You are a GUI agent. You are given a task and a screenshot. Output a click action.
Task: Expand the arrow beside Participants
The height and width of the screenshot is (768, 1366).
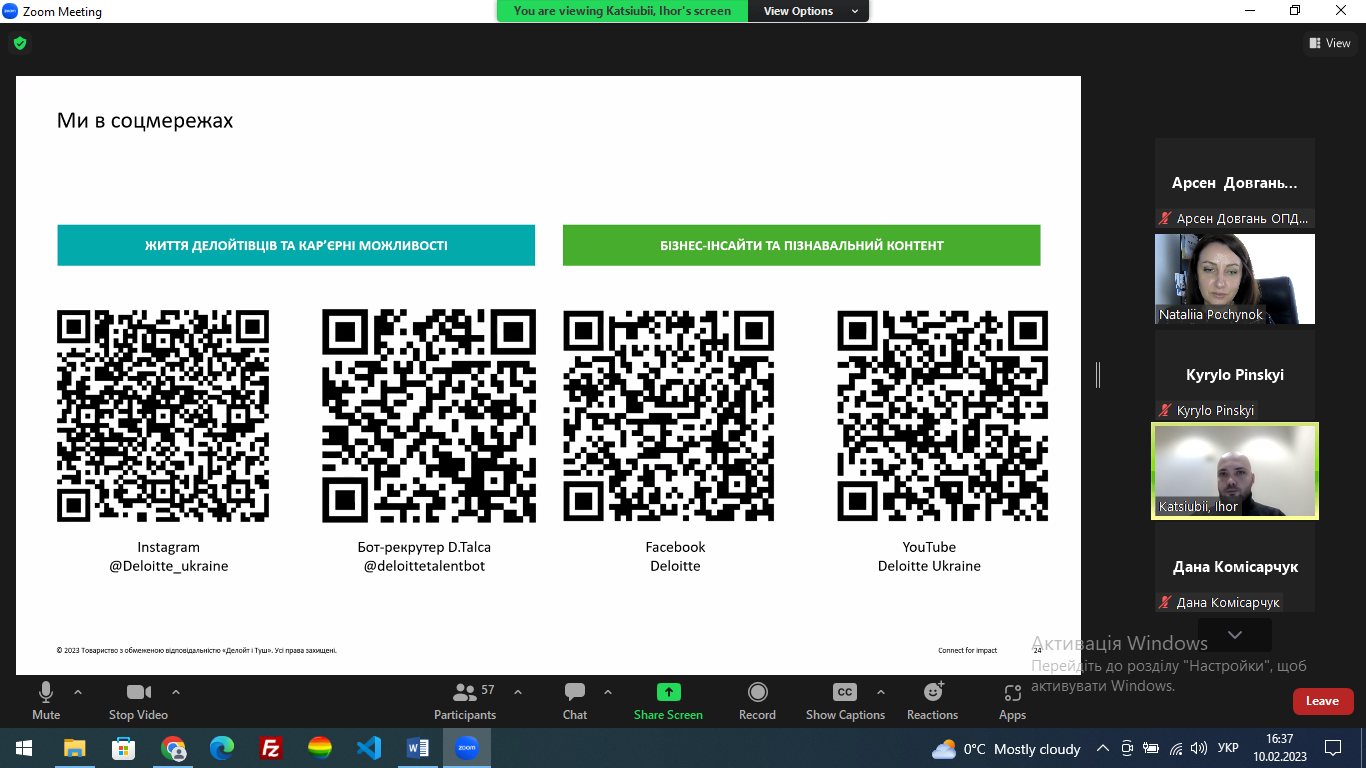point(518,692)
